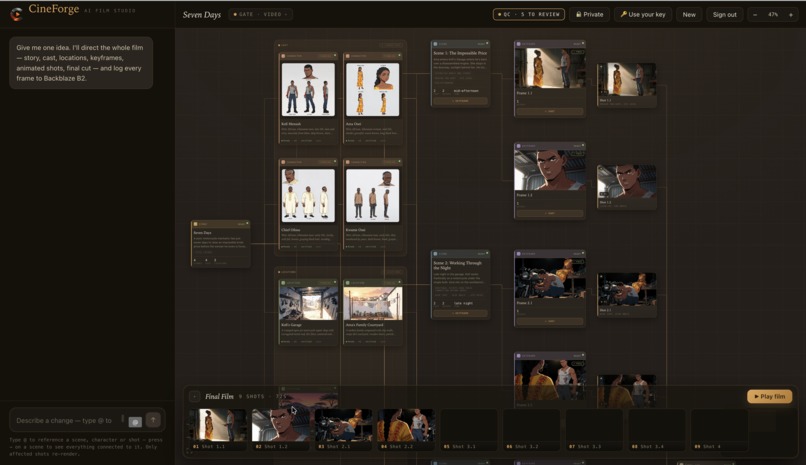Image resolution: width=806 pixels, height=465 pixels.
Task: Click the 47% zoom level readout
Action: [773, 14]
